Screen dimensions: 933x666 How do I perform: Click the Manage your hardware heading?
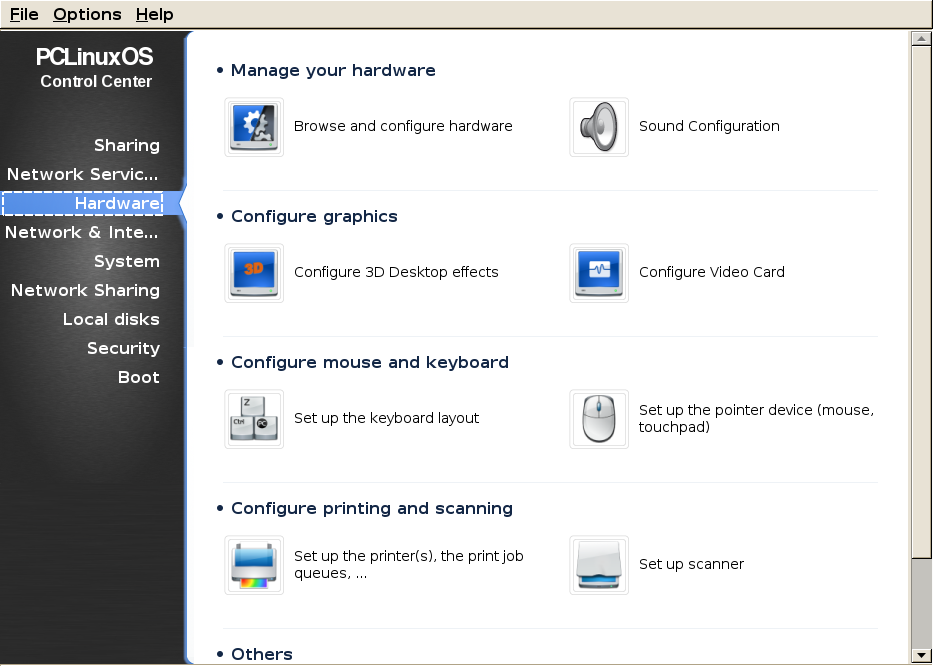[333, 70]
